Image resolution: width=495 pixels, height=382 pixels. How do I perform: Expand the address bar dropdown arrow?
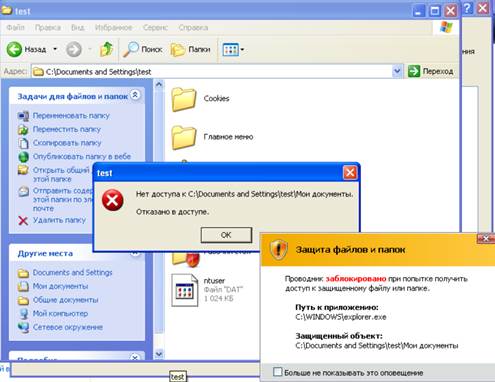(x=397, y=71)
